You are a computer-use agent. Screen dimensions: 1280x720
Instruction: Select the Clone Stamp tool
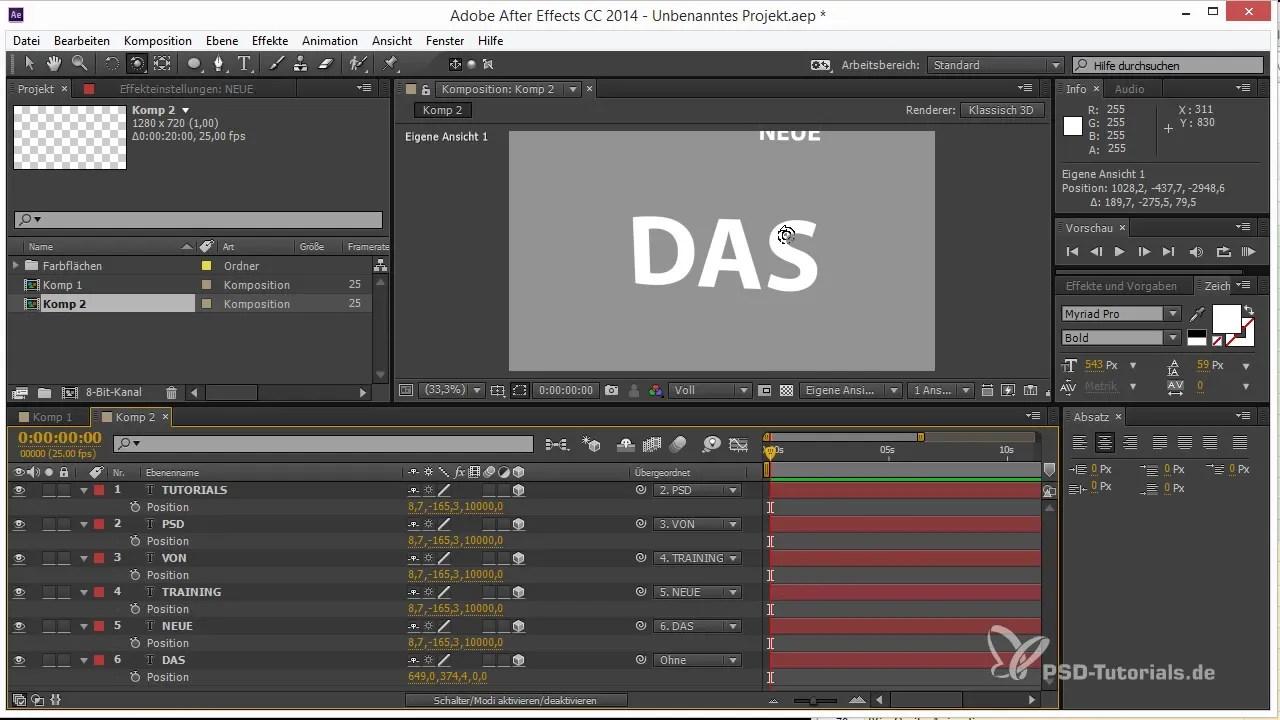pyautogui.click(x=301, y=64)
